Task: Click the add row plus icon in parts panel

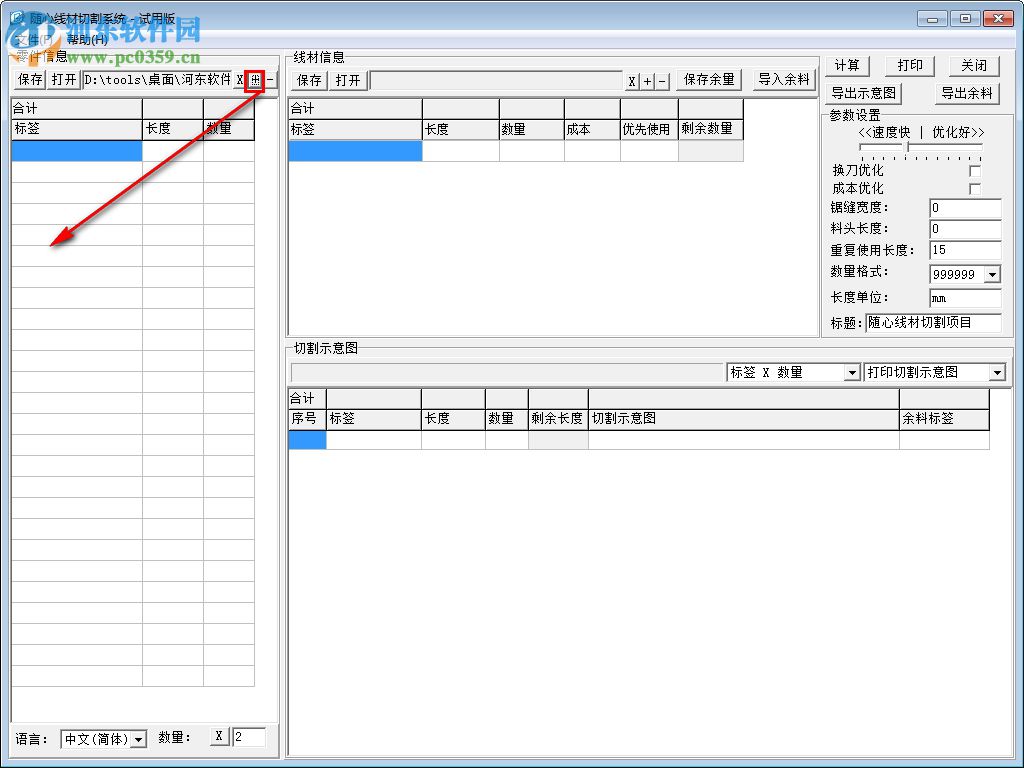Action: (x=255, y=80)
